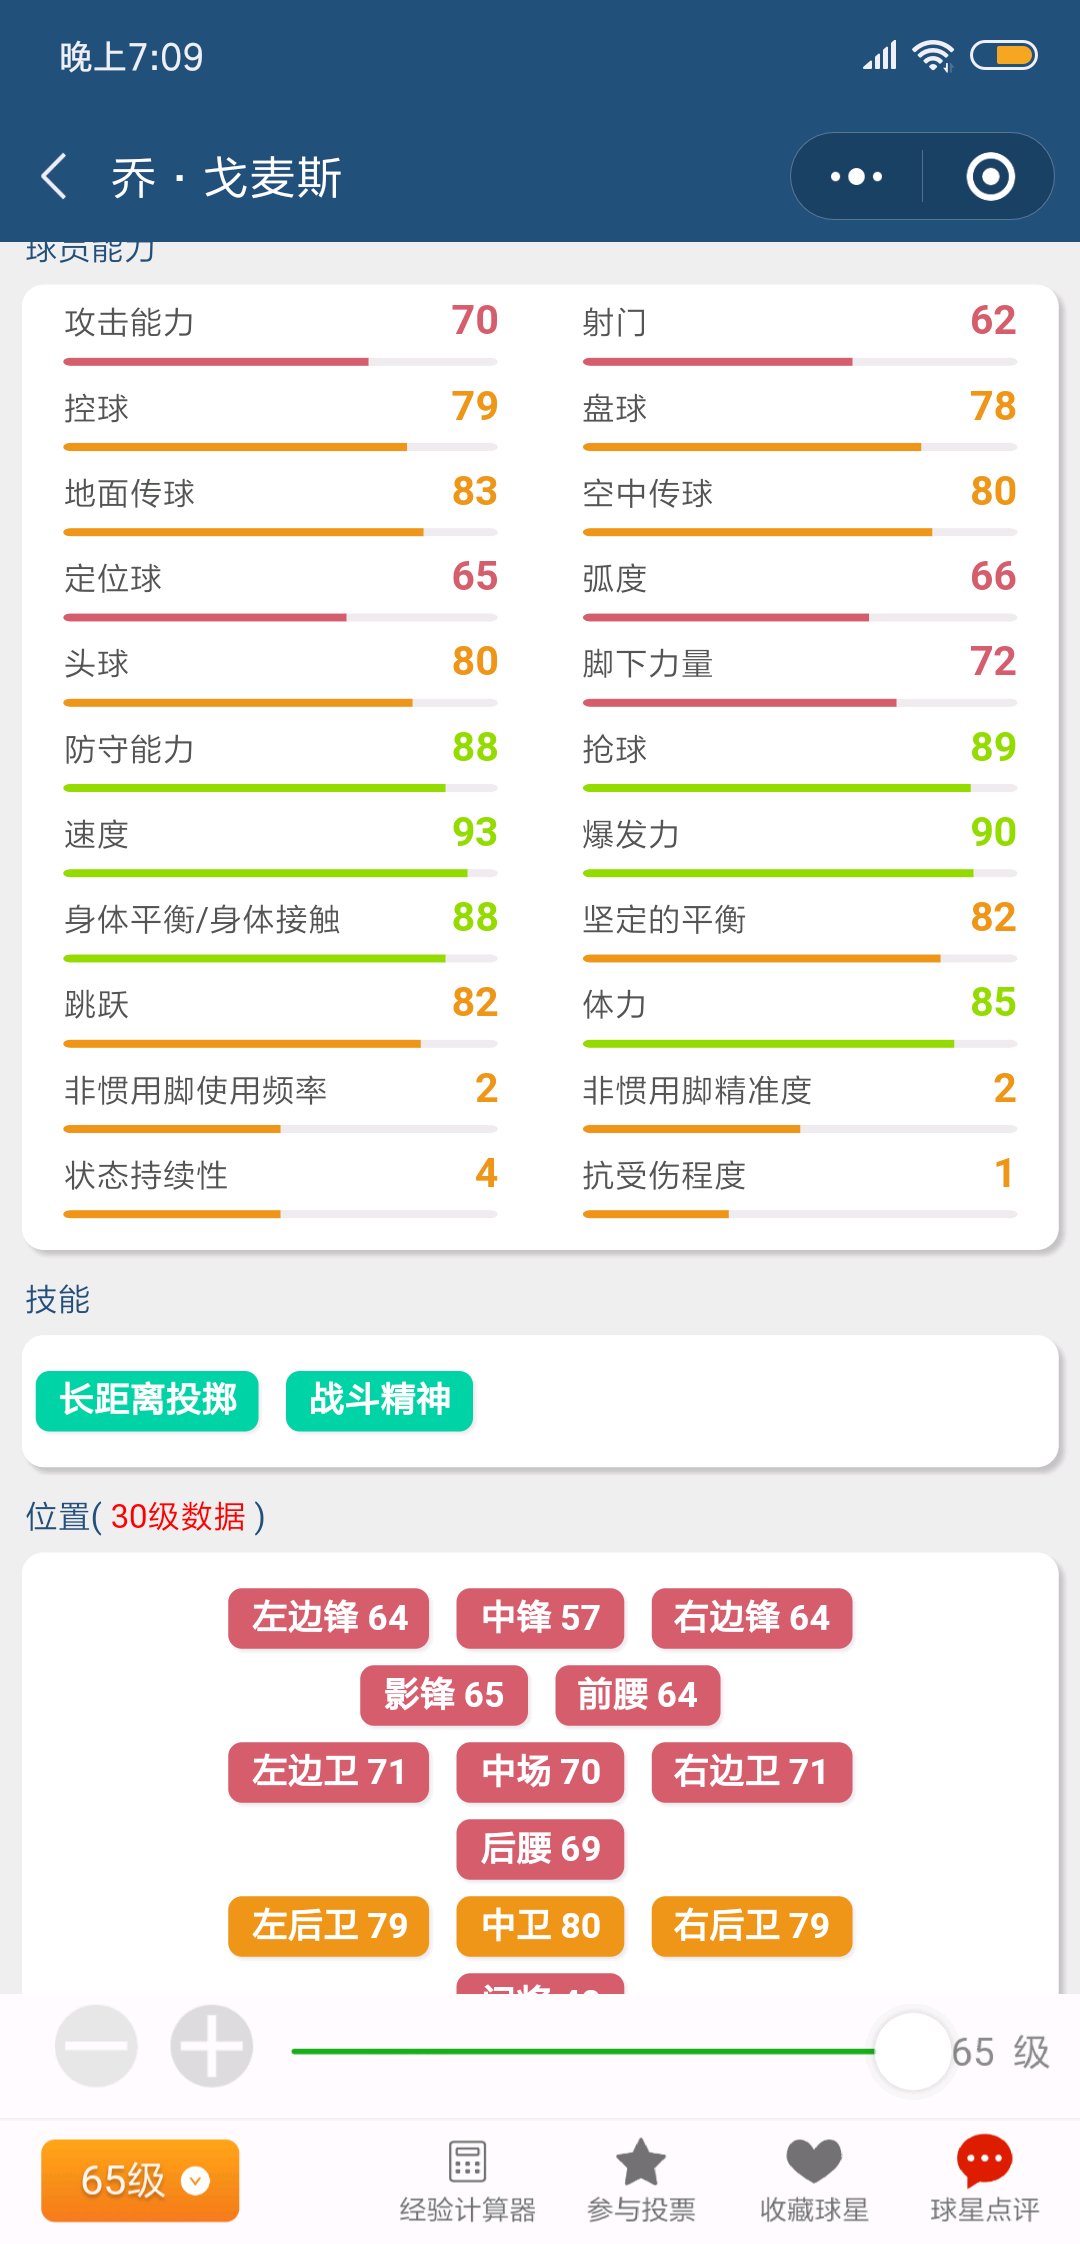Open the experience calculator (经验计算器)
This screenshot has height=2244, width=1080.
coord(467,2180)
